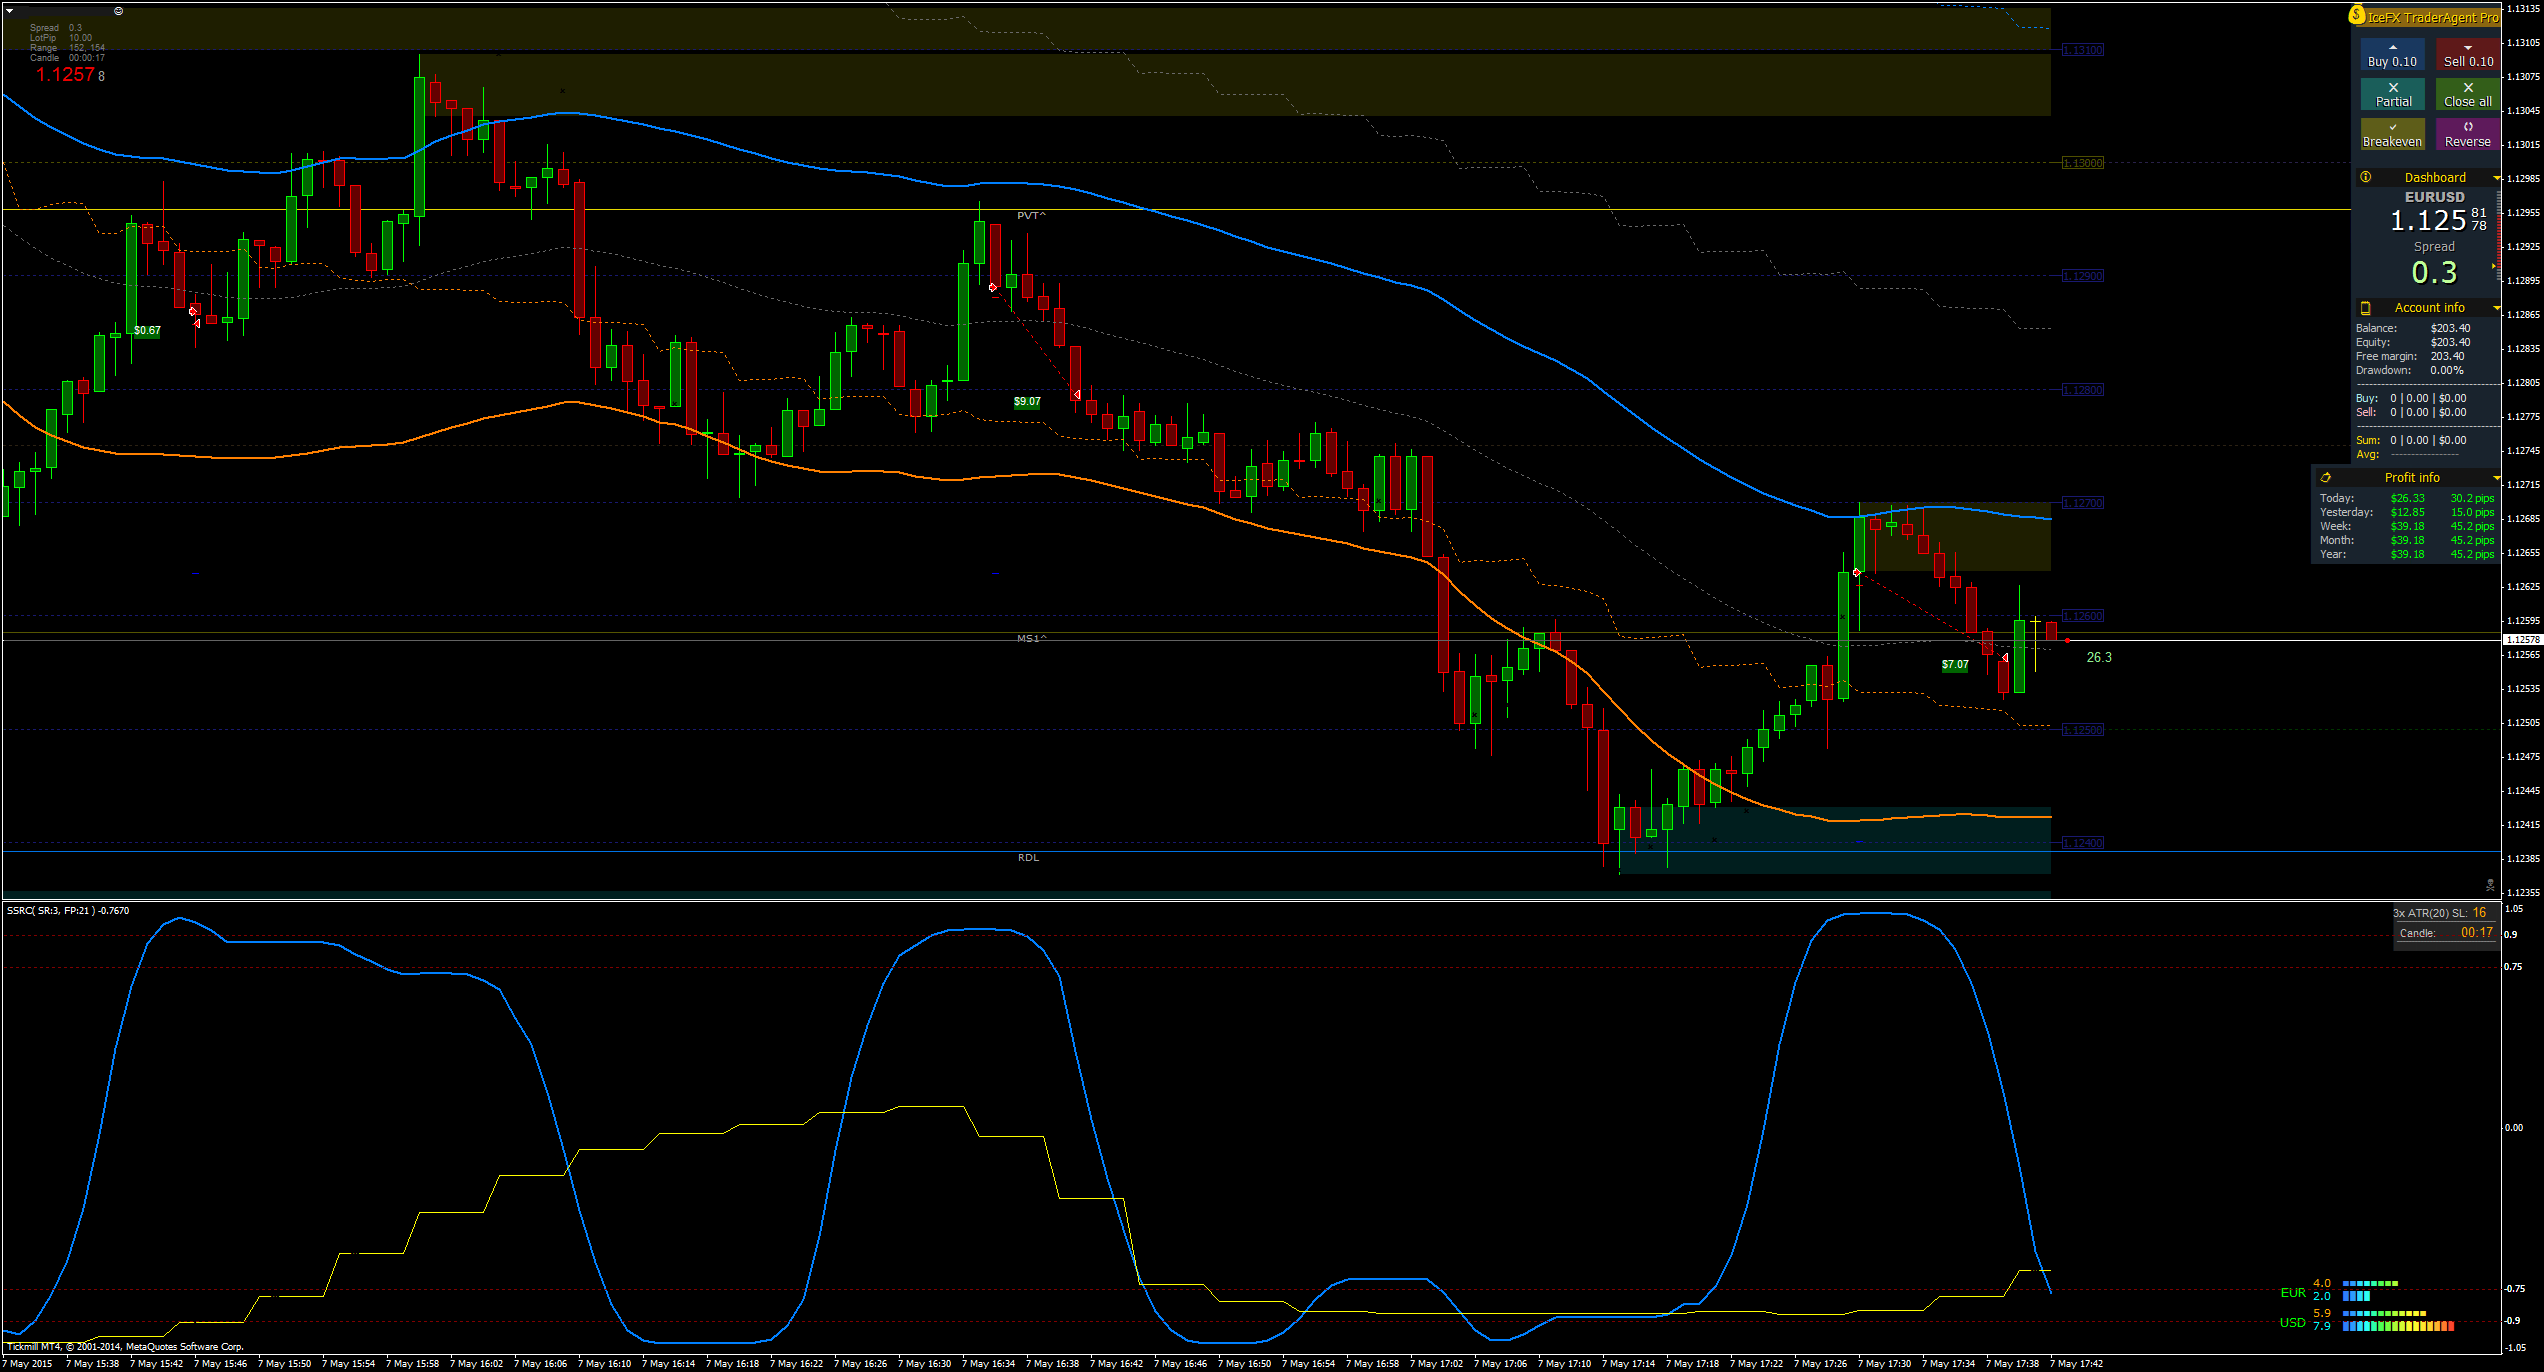2544x1372 pixels.
Task: Click the Partial close button
Action: coord(2392,94)
